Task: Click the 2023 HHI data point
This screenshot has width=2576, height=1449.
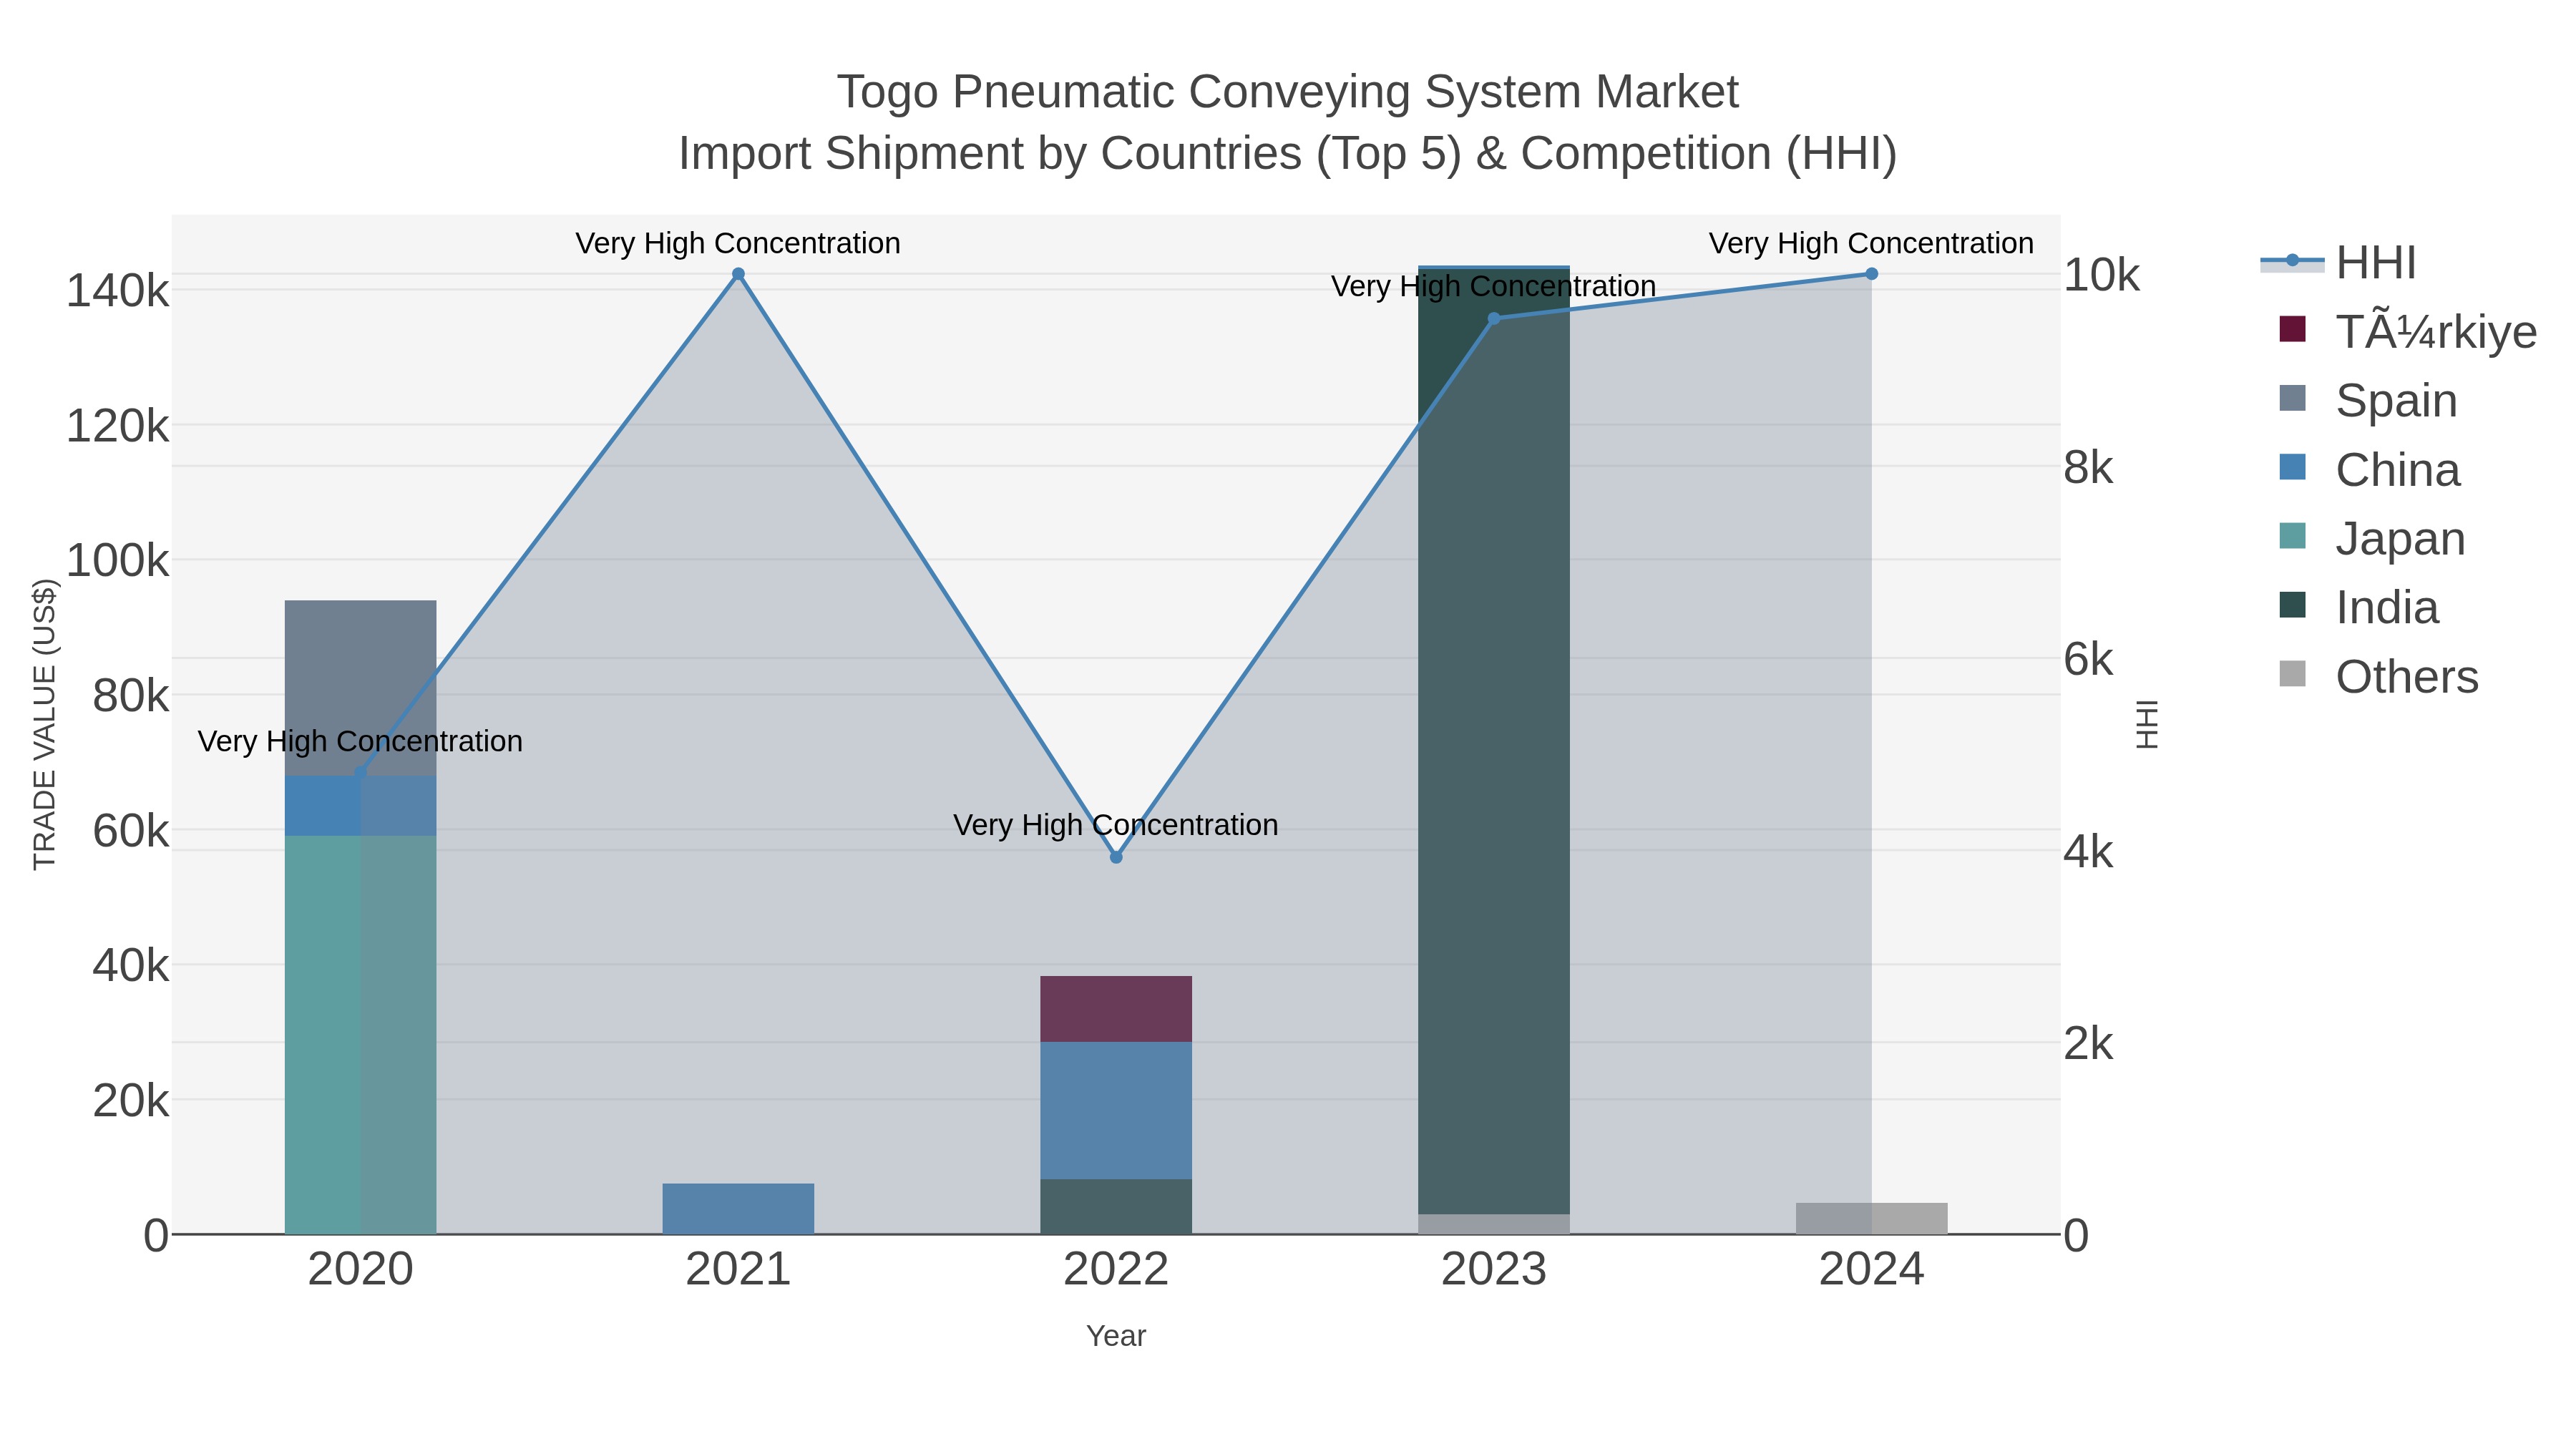Action: pos(1494,319)
